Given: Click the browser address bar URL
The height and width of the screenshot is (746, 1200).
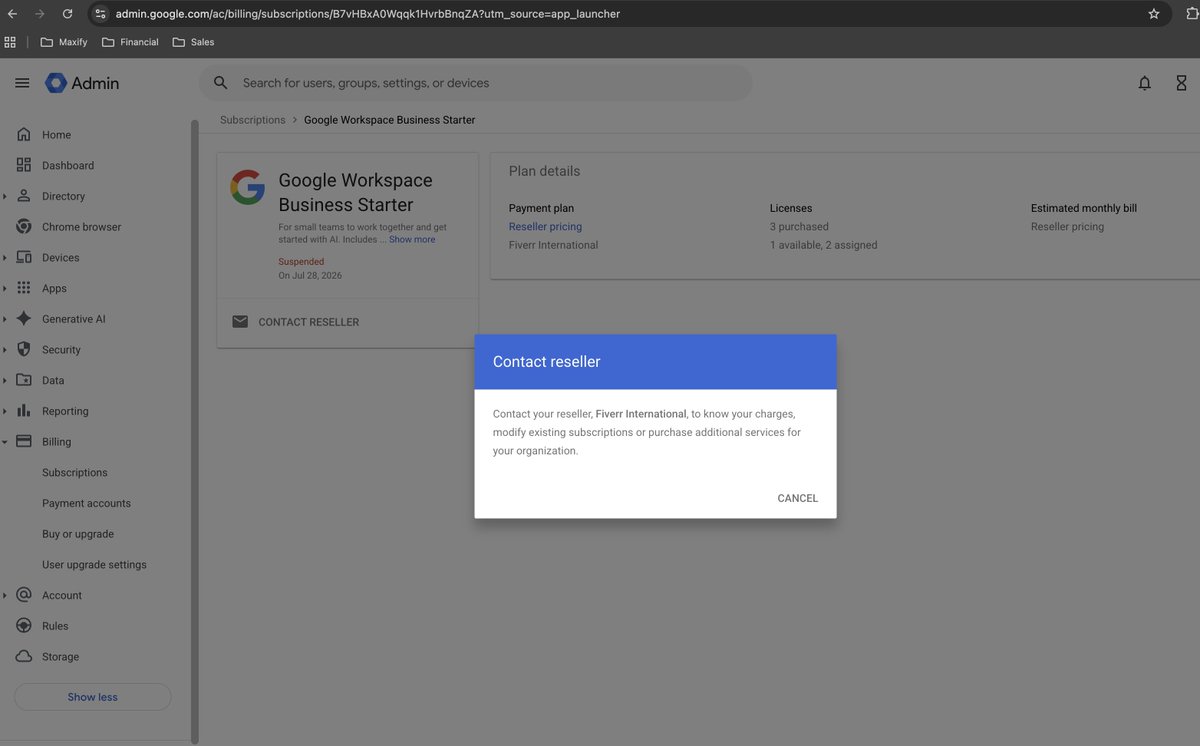Looking at the screenshot, I should [368, 14].
